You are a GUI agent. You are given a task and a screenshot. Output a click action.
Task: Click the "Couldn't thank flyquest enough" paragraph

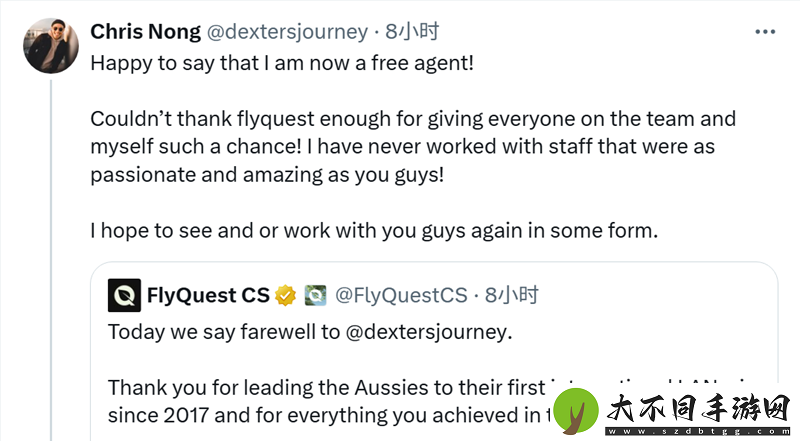pyautogui.click(x=413, y=147)
